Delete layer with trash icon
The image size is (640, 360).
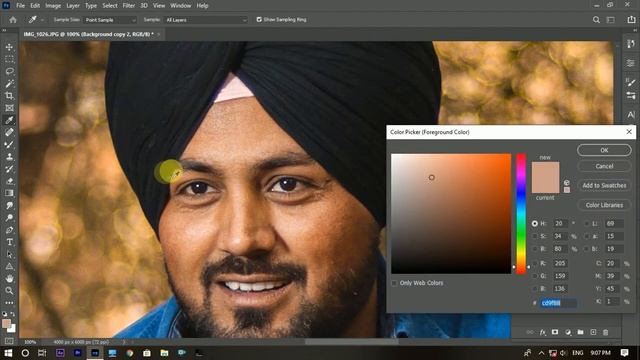pyautogui.click(x=606, y=332)
